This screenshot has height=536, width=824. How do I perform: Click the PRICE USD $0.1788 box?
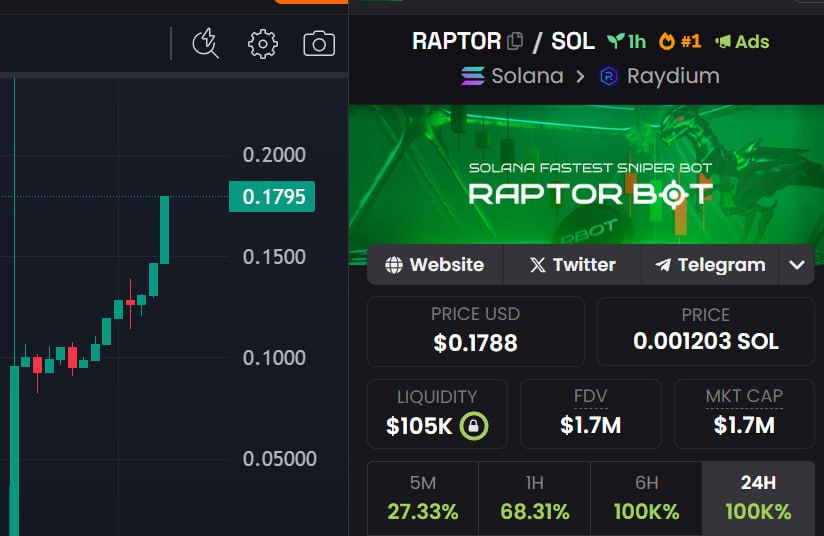click(476, 331)
